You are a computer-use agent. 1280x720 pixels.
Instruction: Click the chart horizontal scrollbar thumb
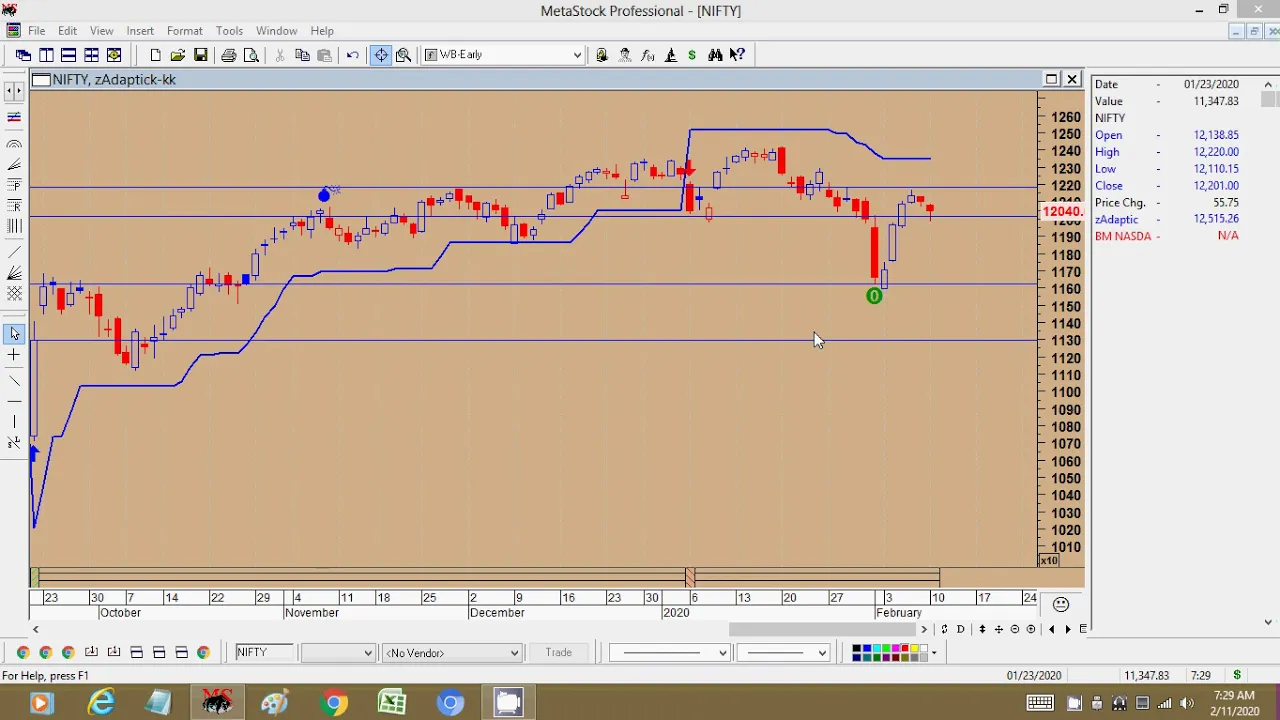pos(821,629)
